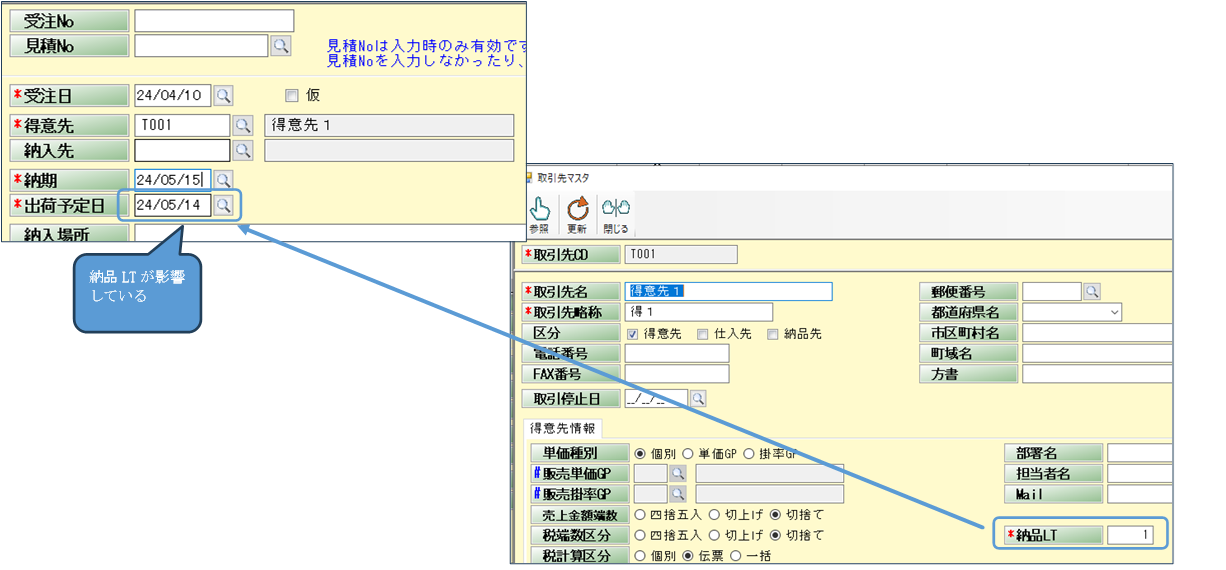1226x570 pixels.
Task: Click the 取引先名 text field
Action: tap(728, 291)
